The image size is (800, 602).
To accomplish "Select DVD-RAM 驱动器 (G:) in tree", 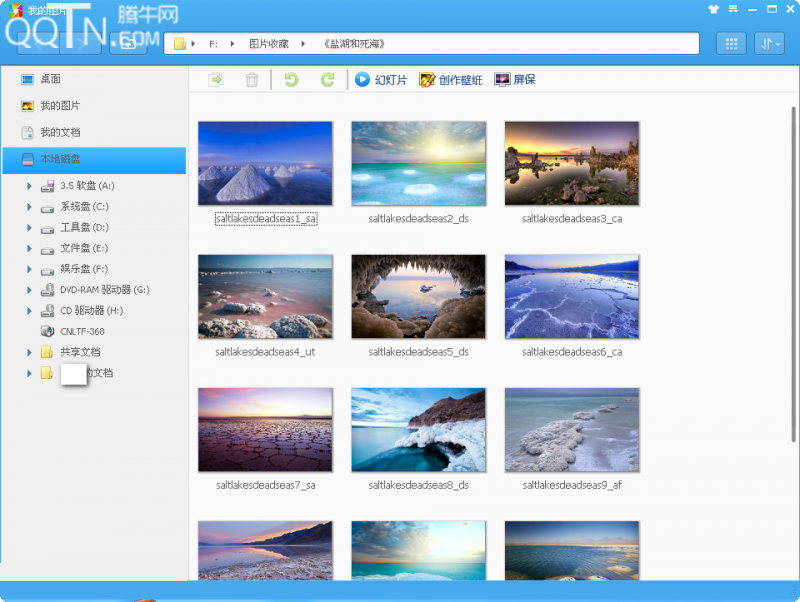I will tap(104, 290).
